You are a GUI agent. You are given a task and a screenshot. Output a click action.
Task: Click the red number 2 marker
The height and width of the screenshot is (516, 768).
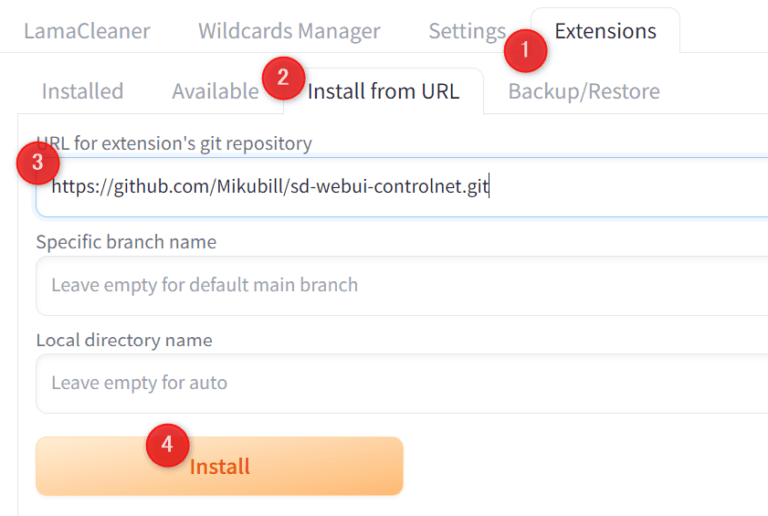point(284,77)
